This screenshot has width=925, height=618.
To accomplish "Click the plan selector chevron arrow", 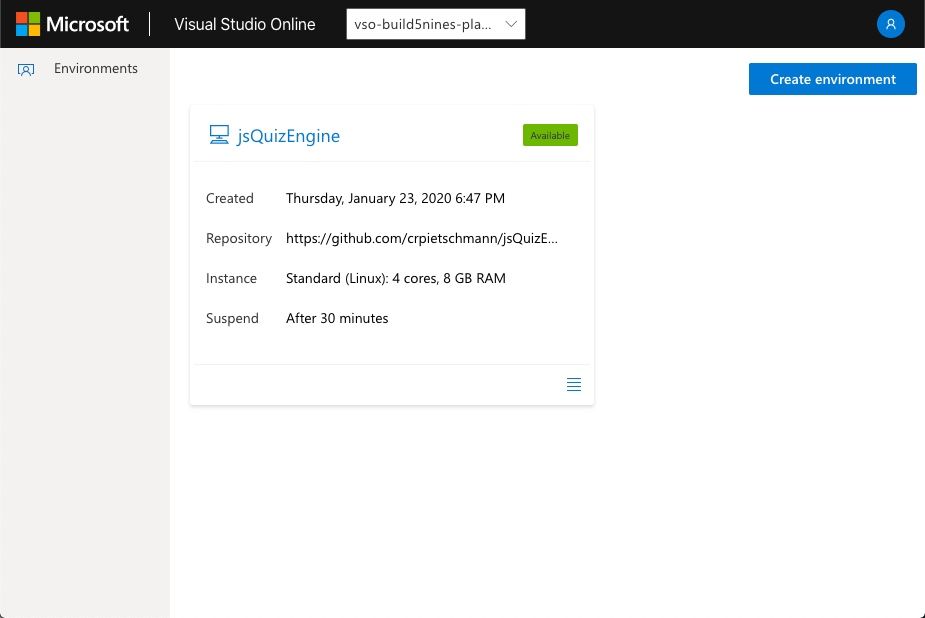I will coord(511,24).
